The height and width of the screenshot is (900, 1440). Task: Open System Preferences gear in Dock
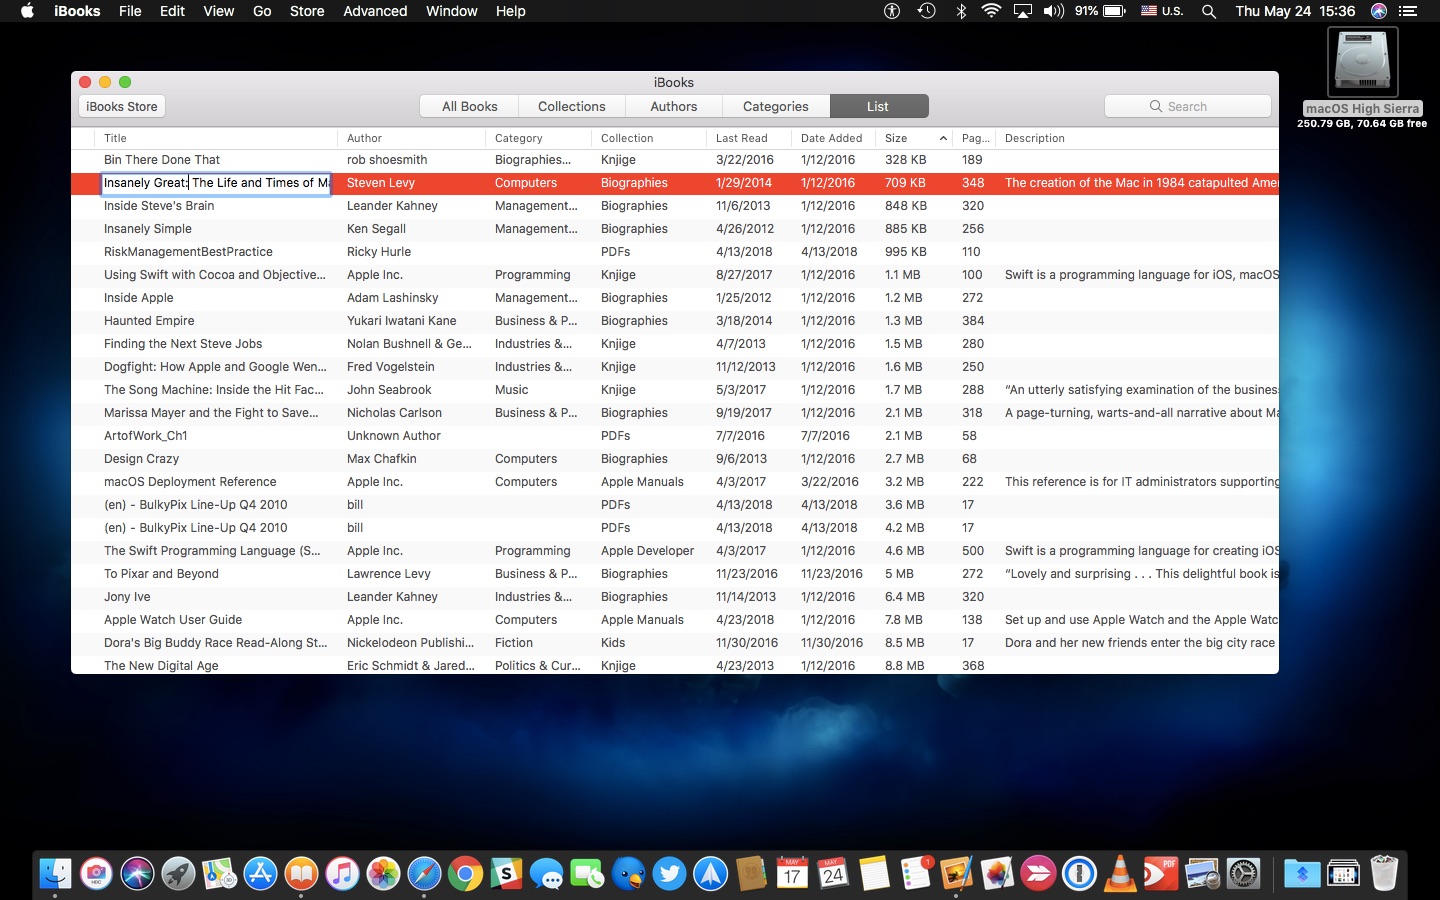click(x=1243, y=874)
